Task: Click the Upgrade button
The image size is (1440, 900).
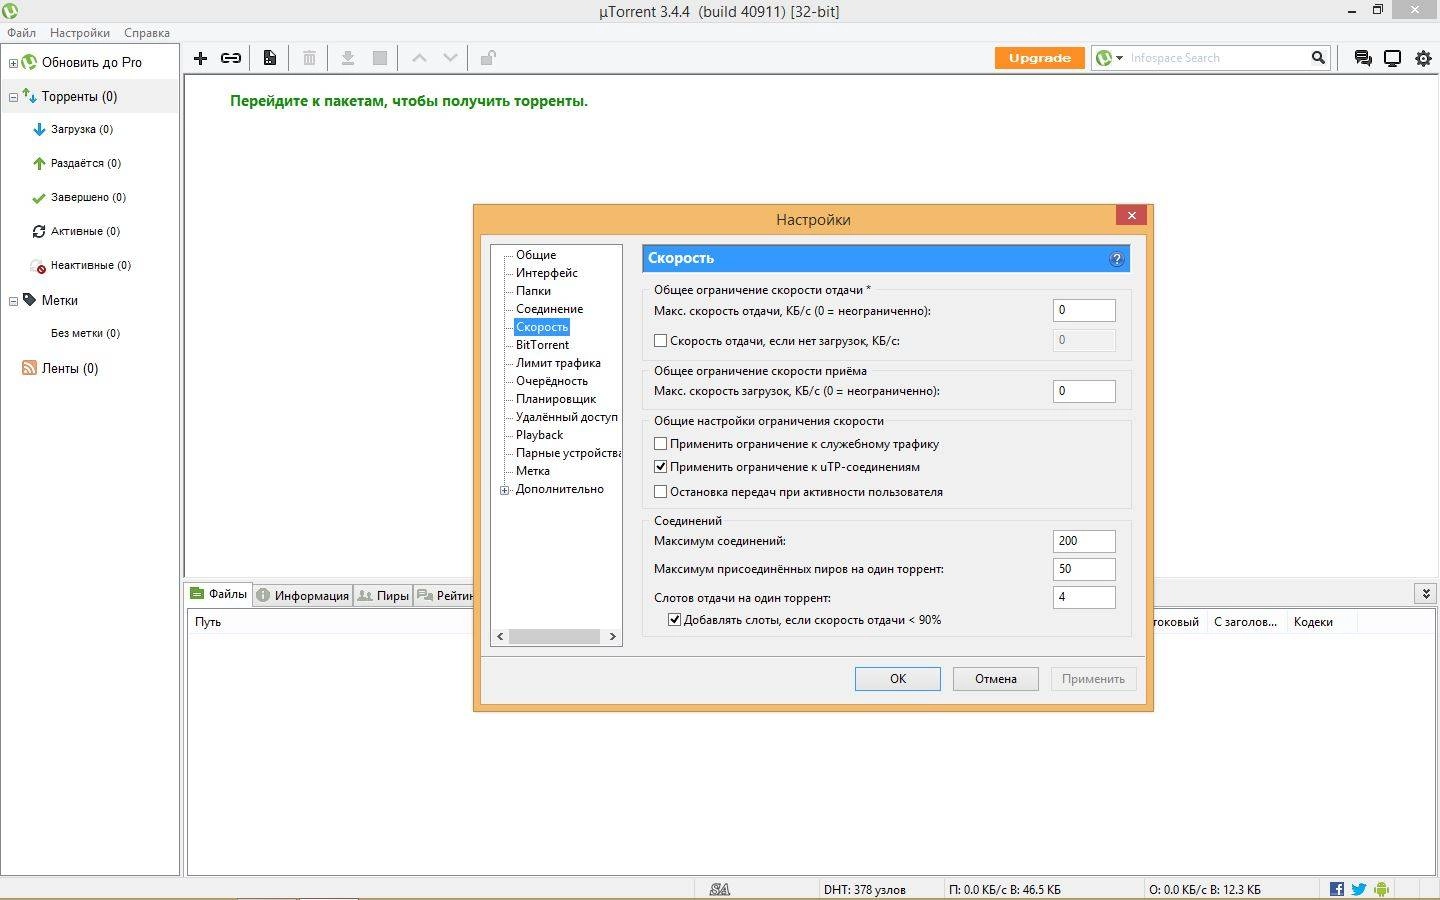Action: [x=1039, y=57]
